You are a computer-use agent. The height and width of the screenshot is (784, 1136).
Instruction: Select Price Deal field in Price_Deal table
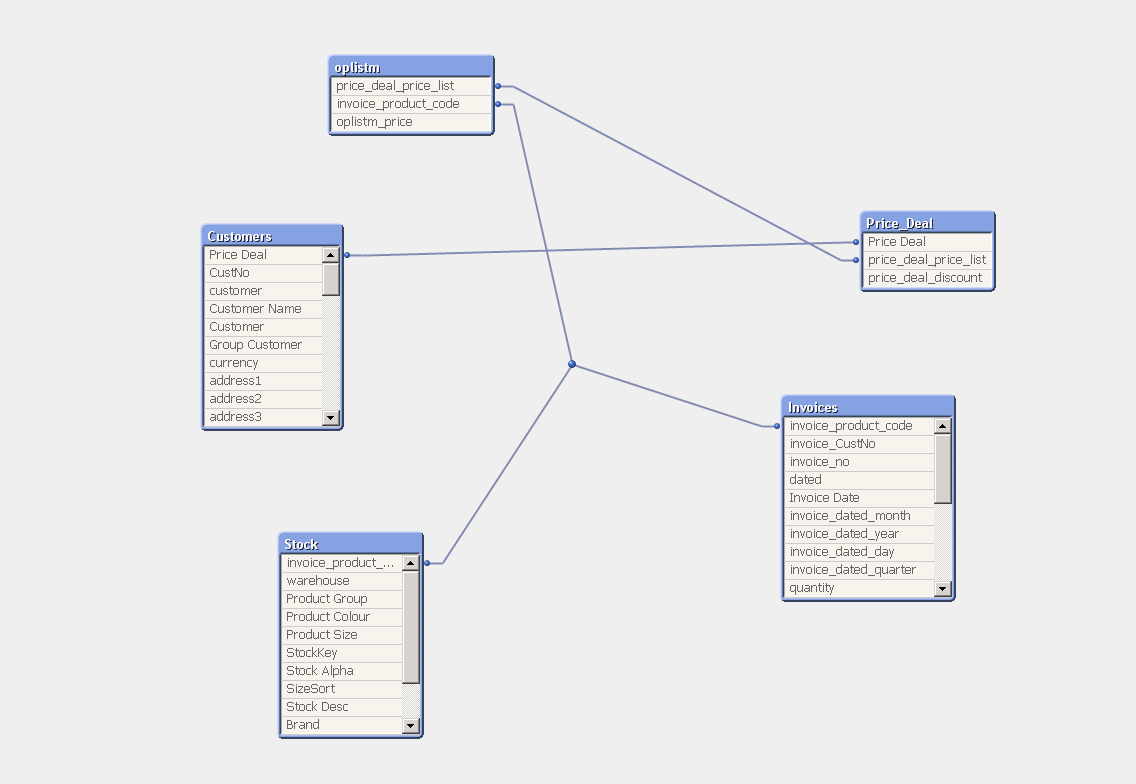927,241
